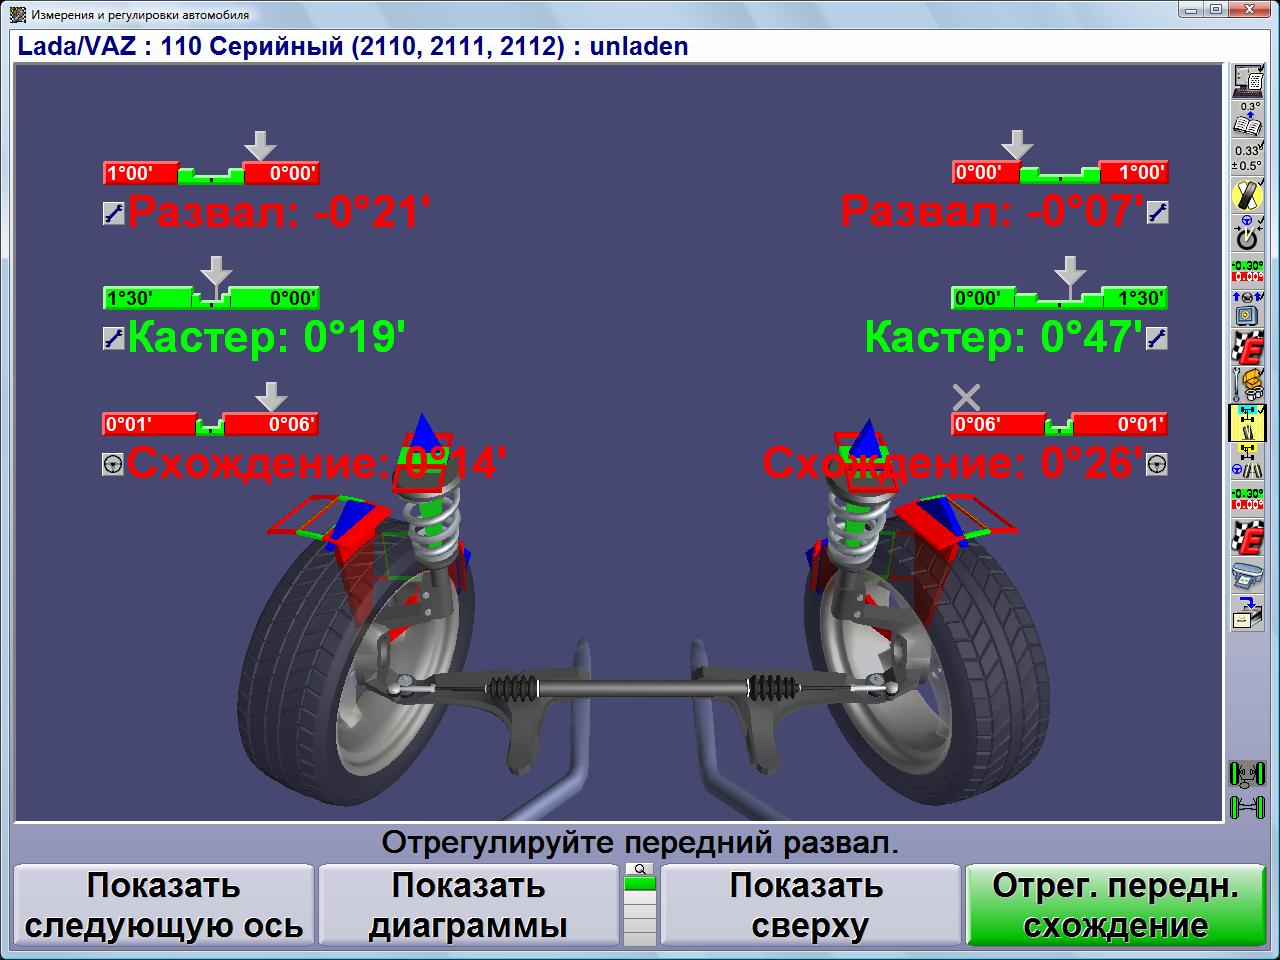Screen dimensions: 1280x960
Task: Click the right camber bar graph 0°00' to 1°00'
Action: (x=1060, y=173)
